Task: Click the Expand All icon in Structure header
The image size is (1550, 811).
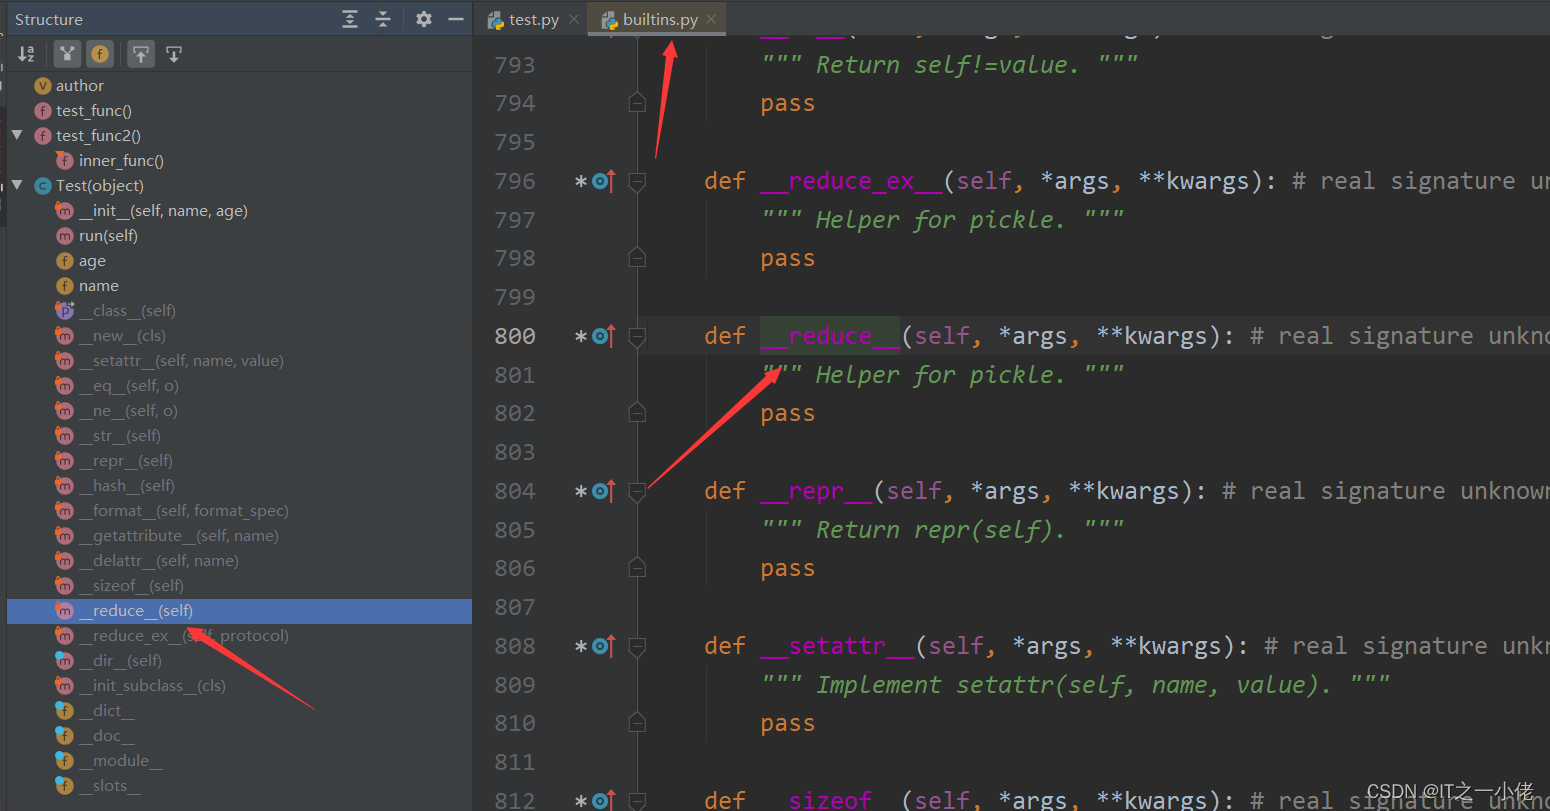Action: click(348, 18)
